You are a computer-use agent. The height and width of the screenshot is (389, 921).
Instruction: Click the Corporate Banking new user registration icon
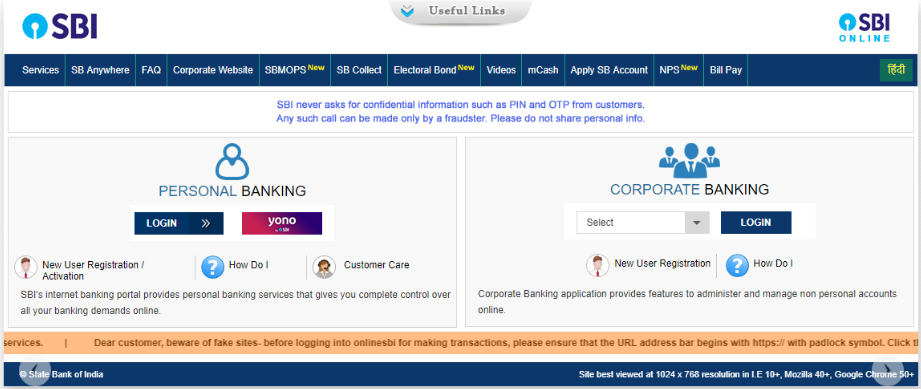[x=597, y=266]
